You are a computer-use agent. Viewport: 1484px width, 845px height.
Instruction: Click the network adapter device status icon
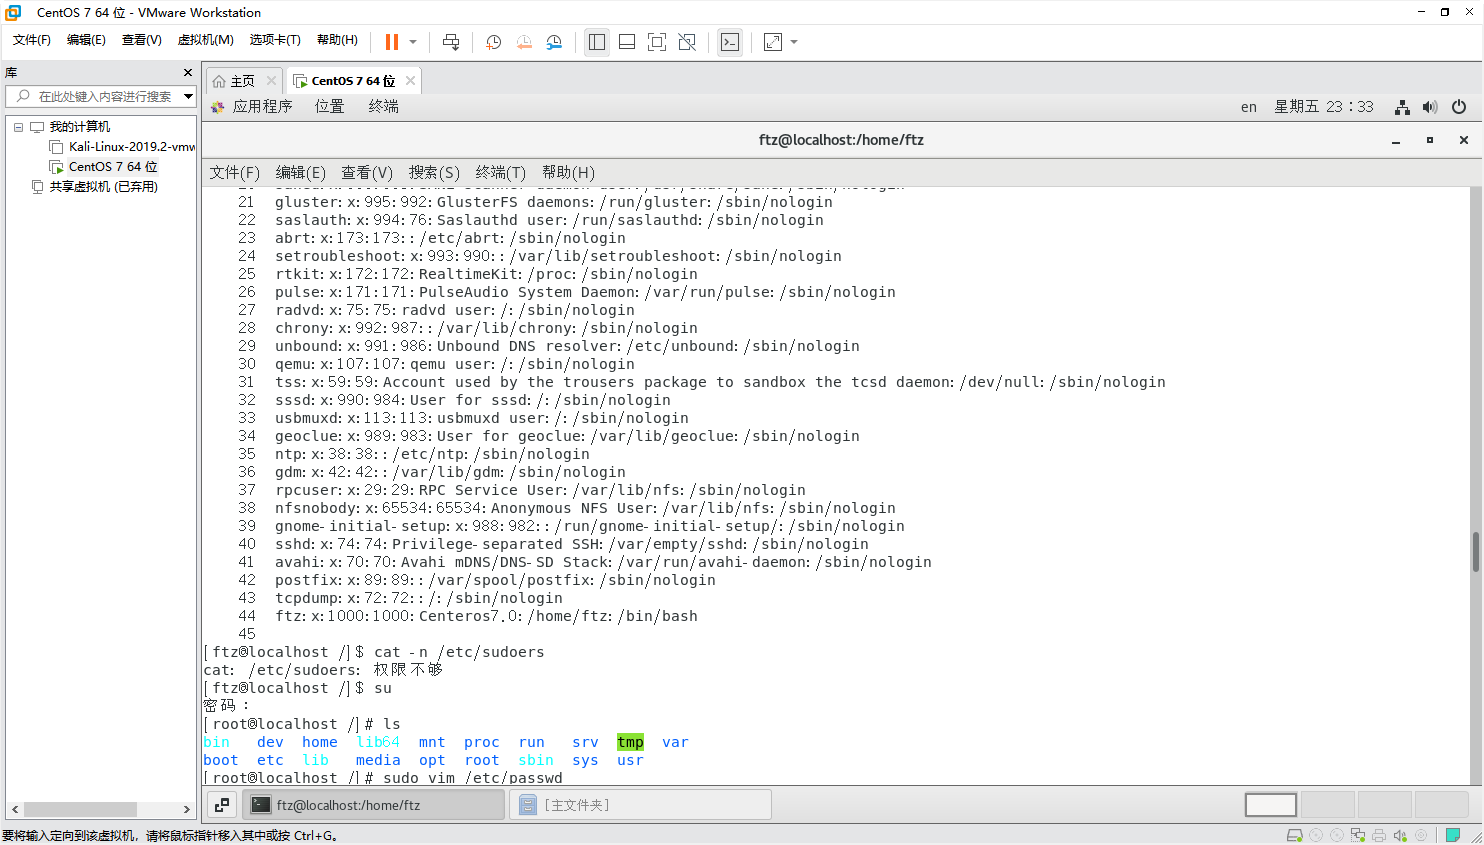(x=1357, y=835)
